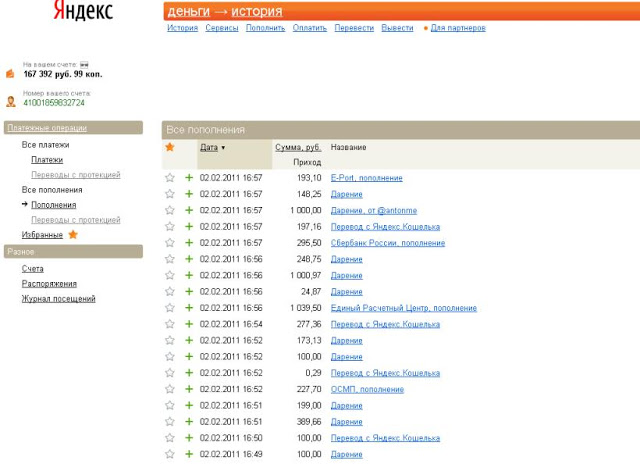
Task: Click the orange bullet before 'Для партнеров'
Action: (426, 28)
